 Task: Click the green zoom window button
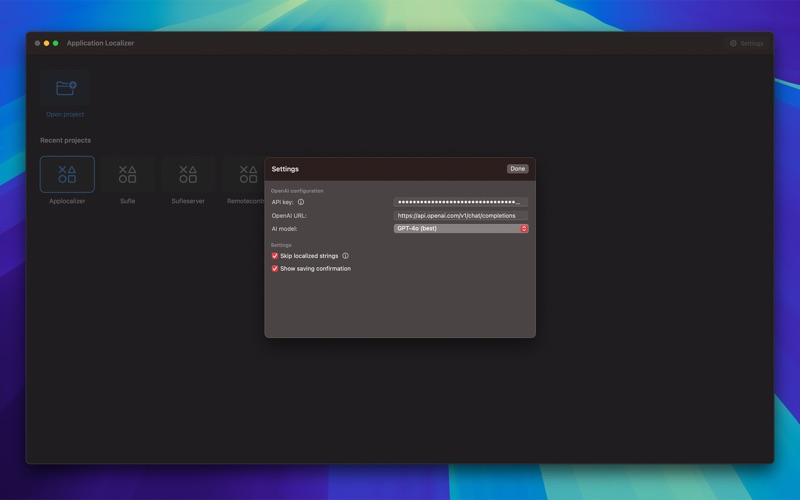click(56, 43)
